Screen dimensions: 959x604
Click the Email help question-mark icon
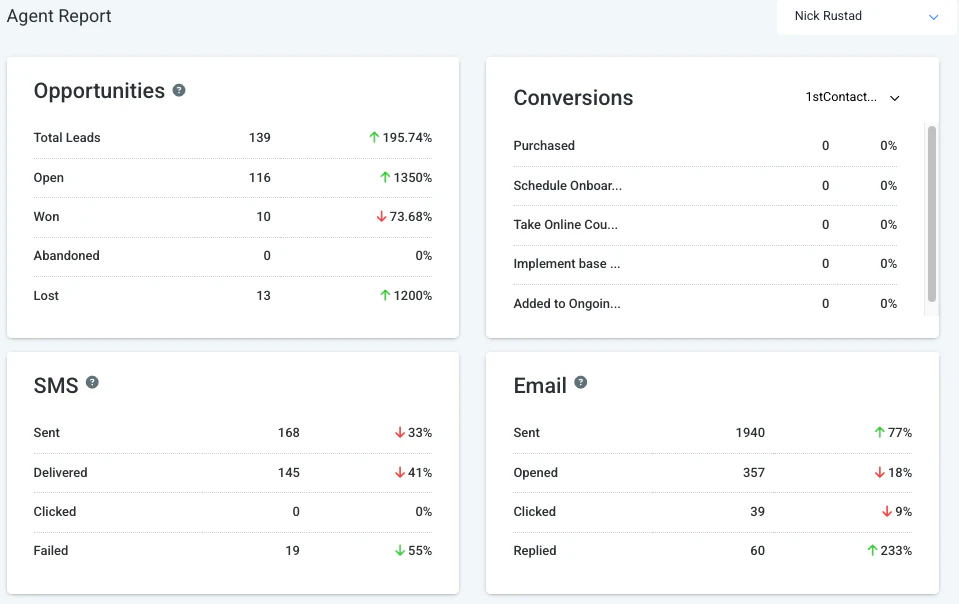click(580, 383)
